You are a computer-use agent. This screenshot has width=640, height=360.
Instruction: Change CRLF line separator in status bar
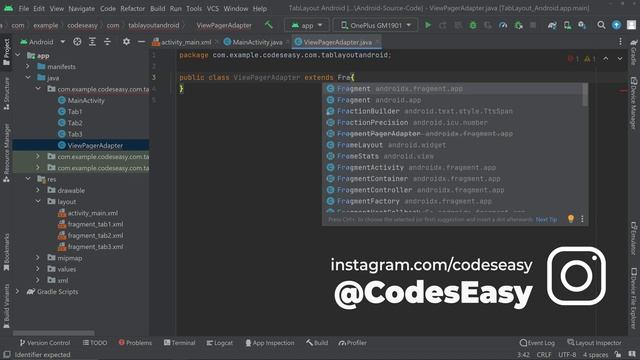pos(544,355)
